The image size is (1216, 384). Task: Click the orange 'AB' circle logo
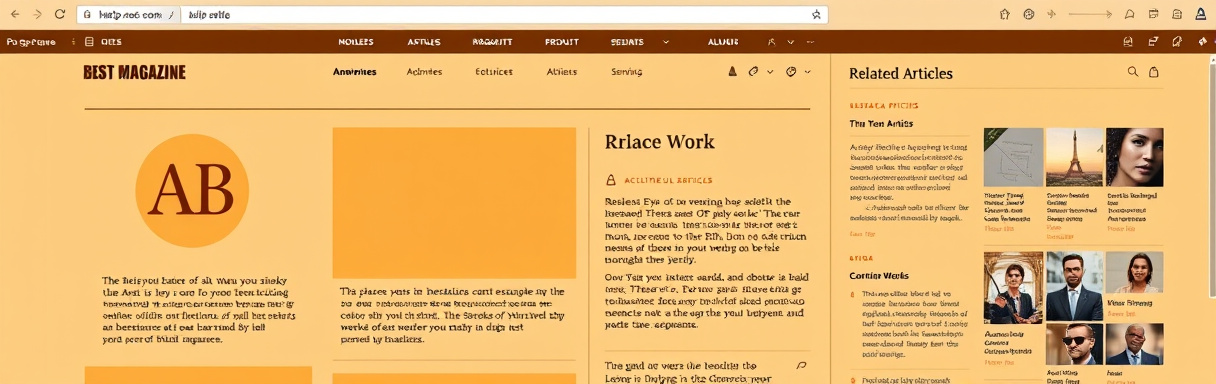191,190
